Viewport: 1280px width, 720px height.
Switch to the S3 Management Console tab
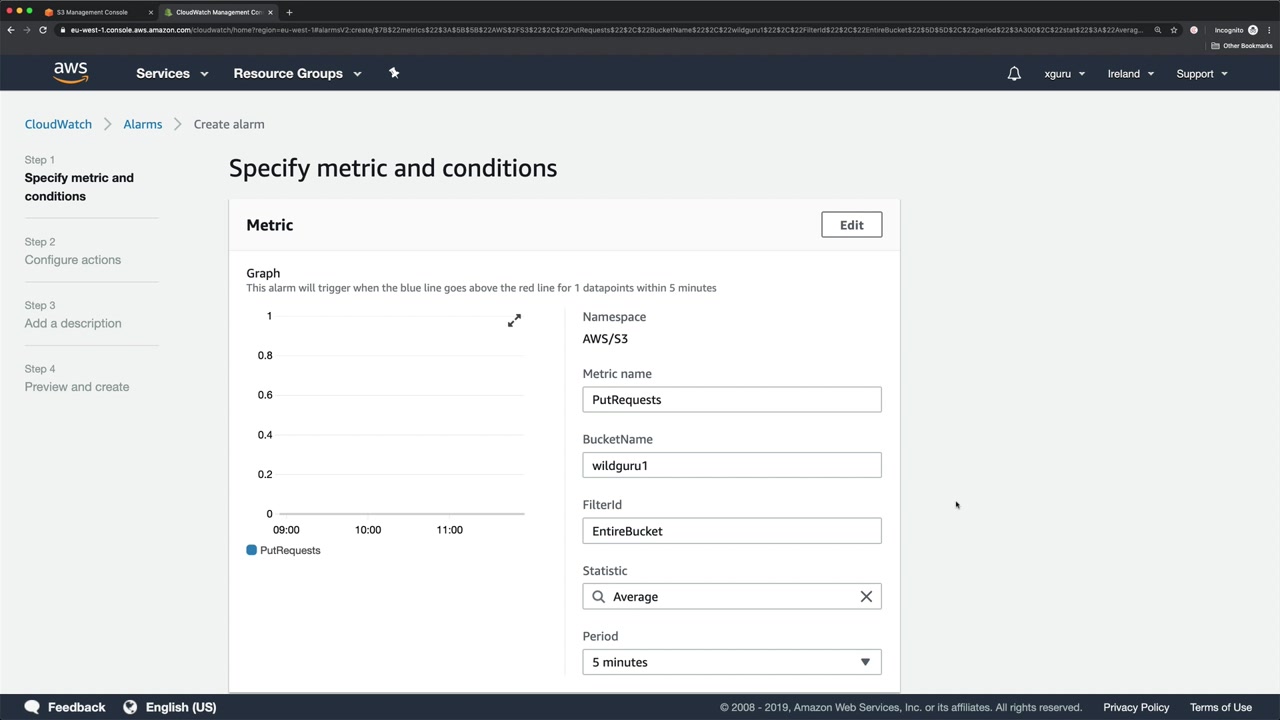point(92,12)
